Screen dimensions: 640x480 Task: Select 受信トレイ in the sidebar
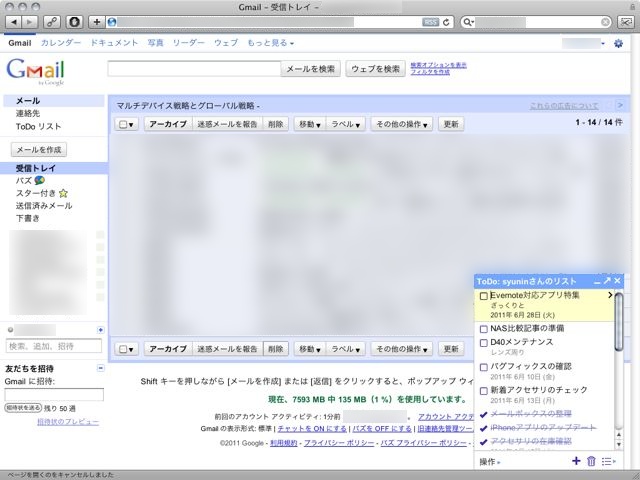point(36,168)
